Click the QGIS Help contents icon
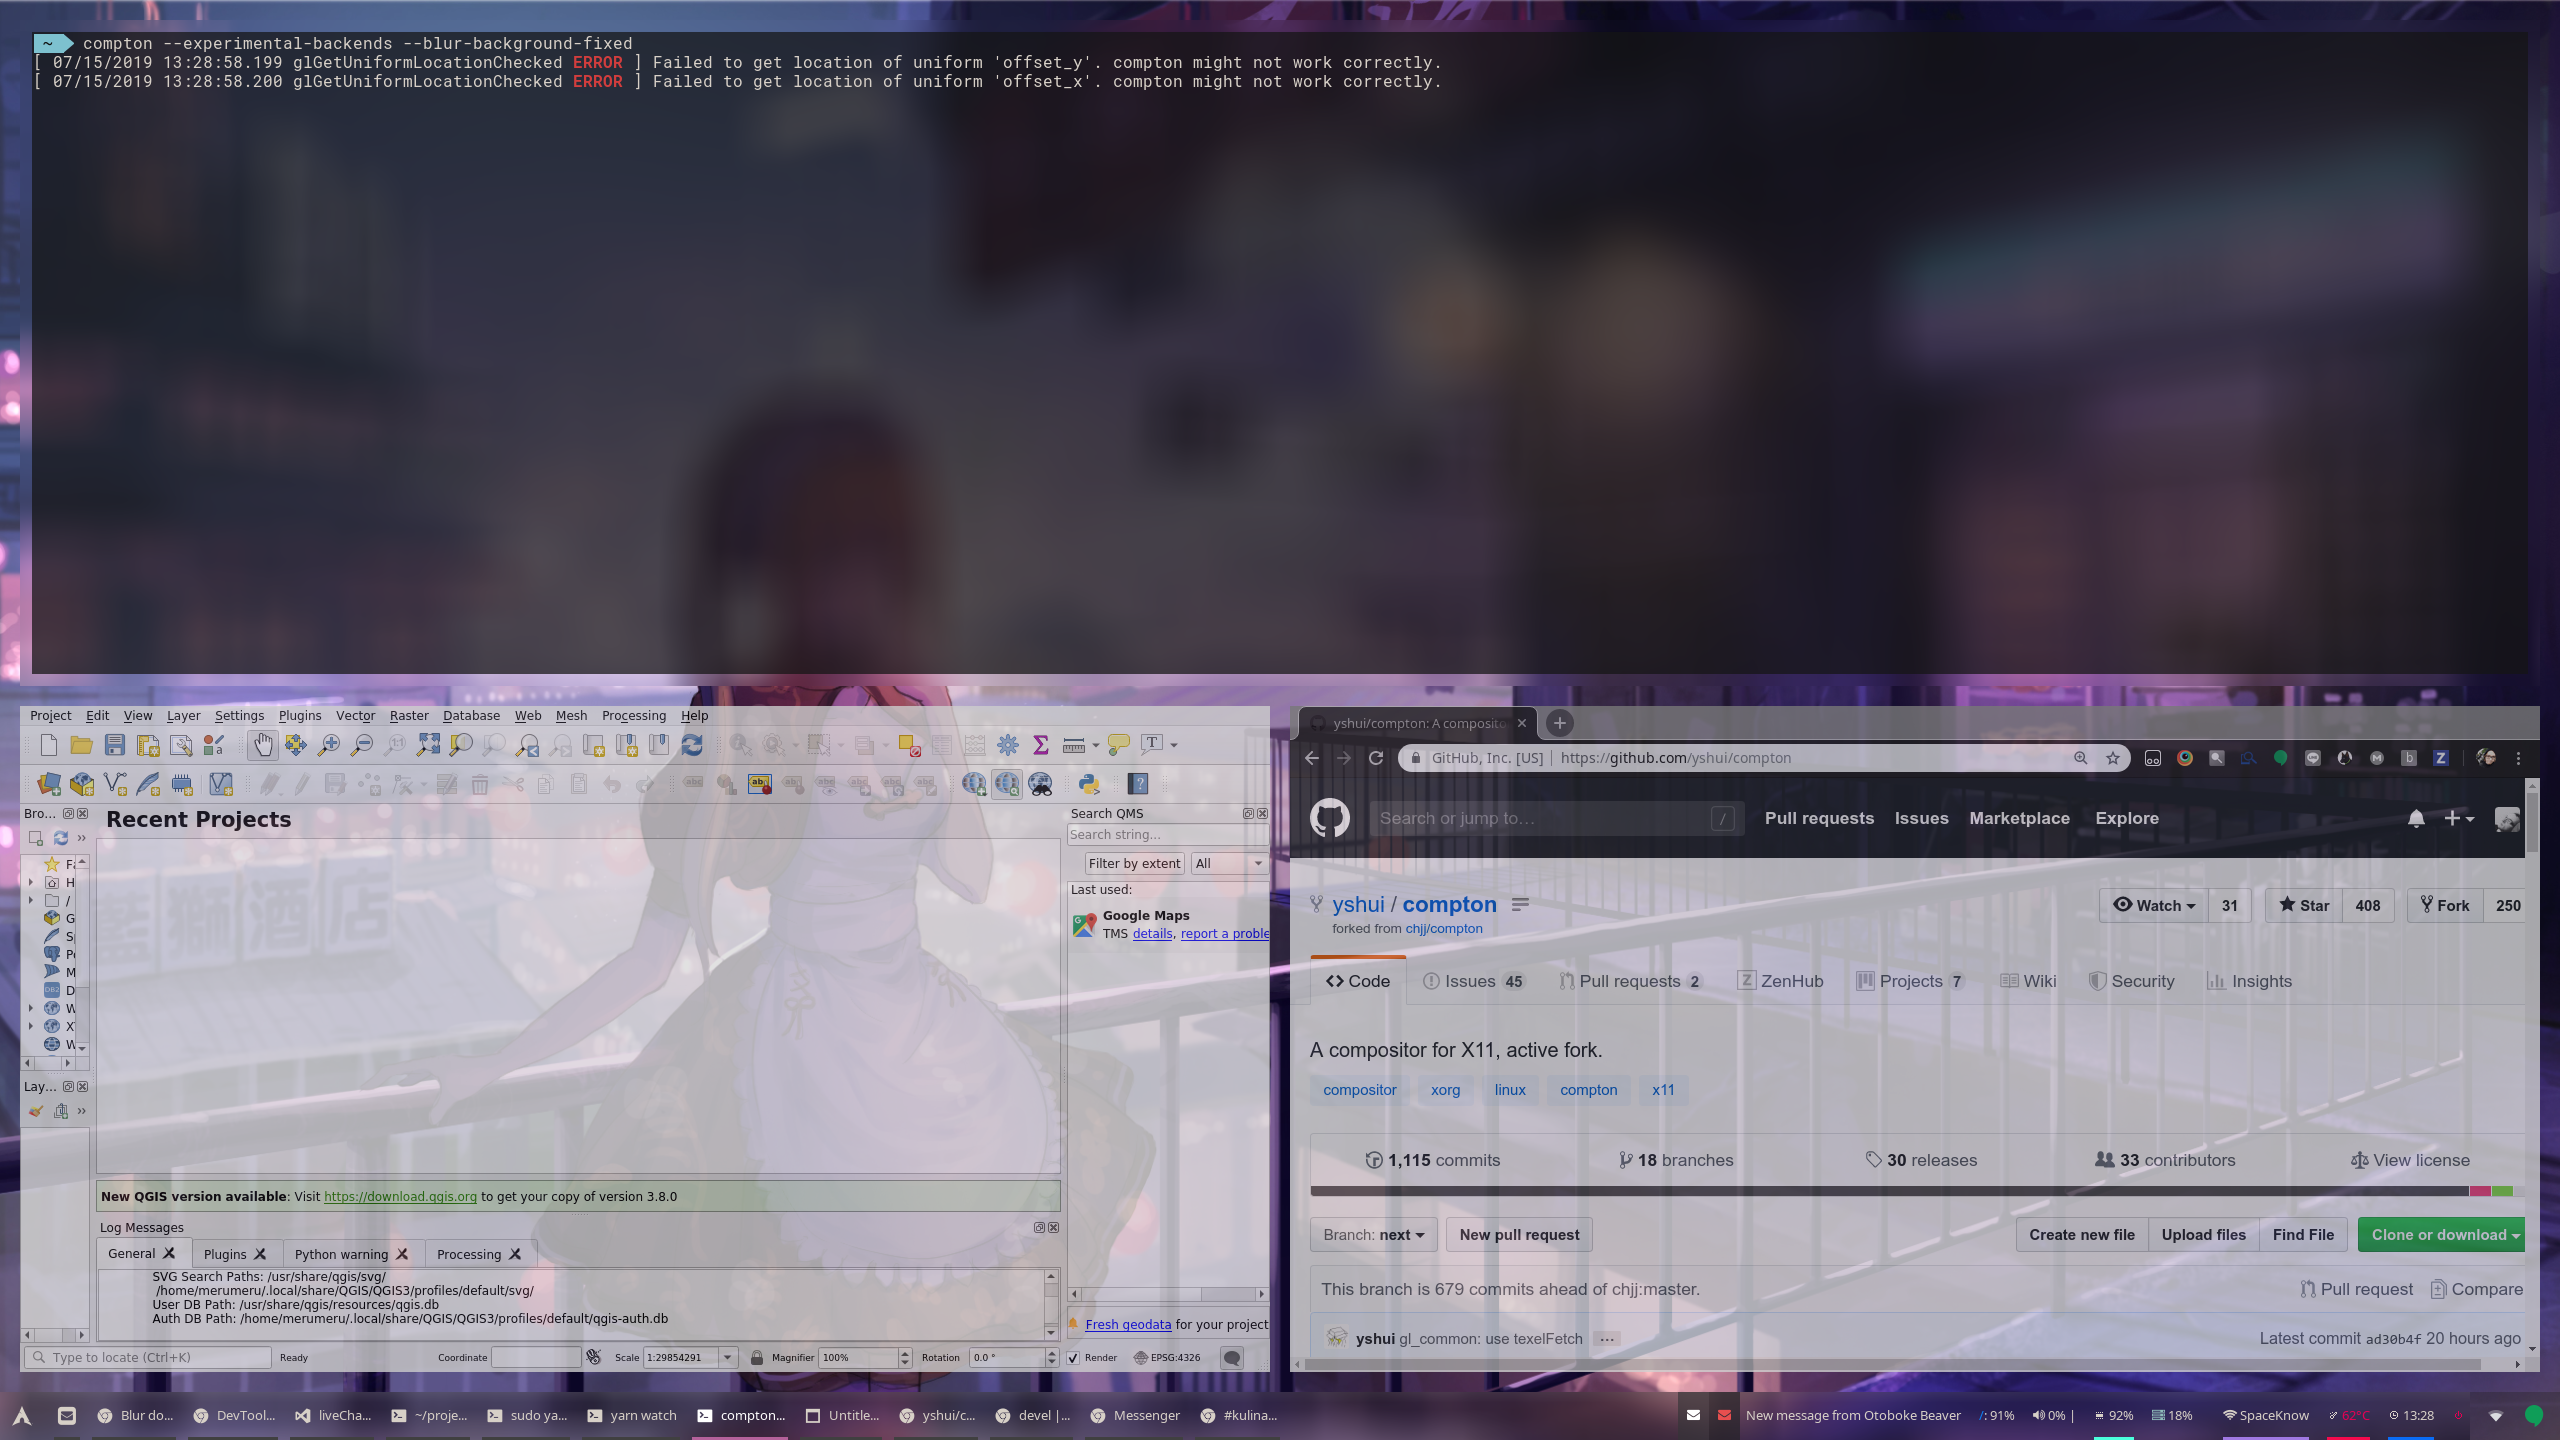 click(1138, 784)
